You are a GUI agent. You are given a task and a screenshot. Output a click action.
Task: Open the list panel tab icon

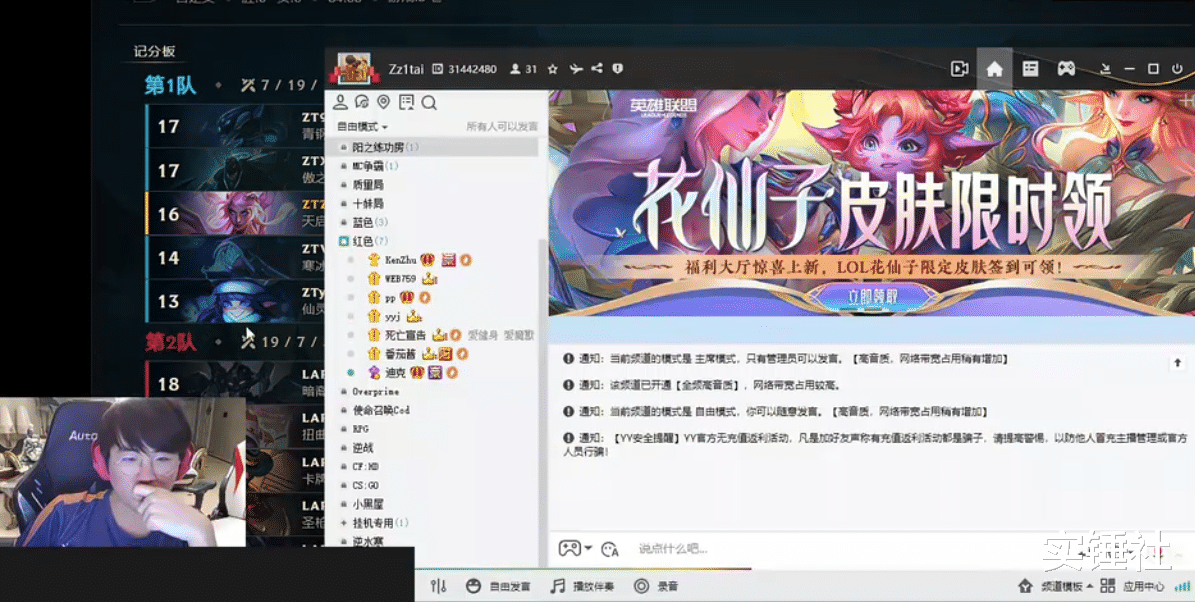coord(1030,69)
